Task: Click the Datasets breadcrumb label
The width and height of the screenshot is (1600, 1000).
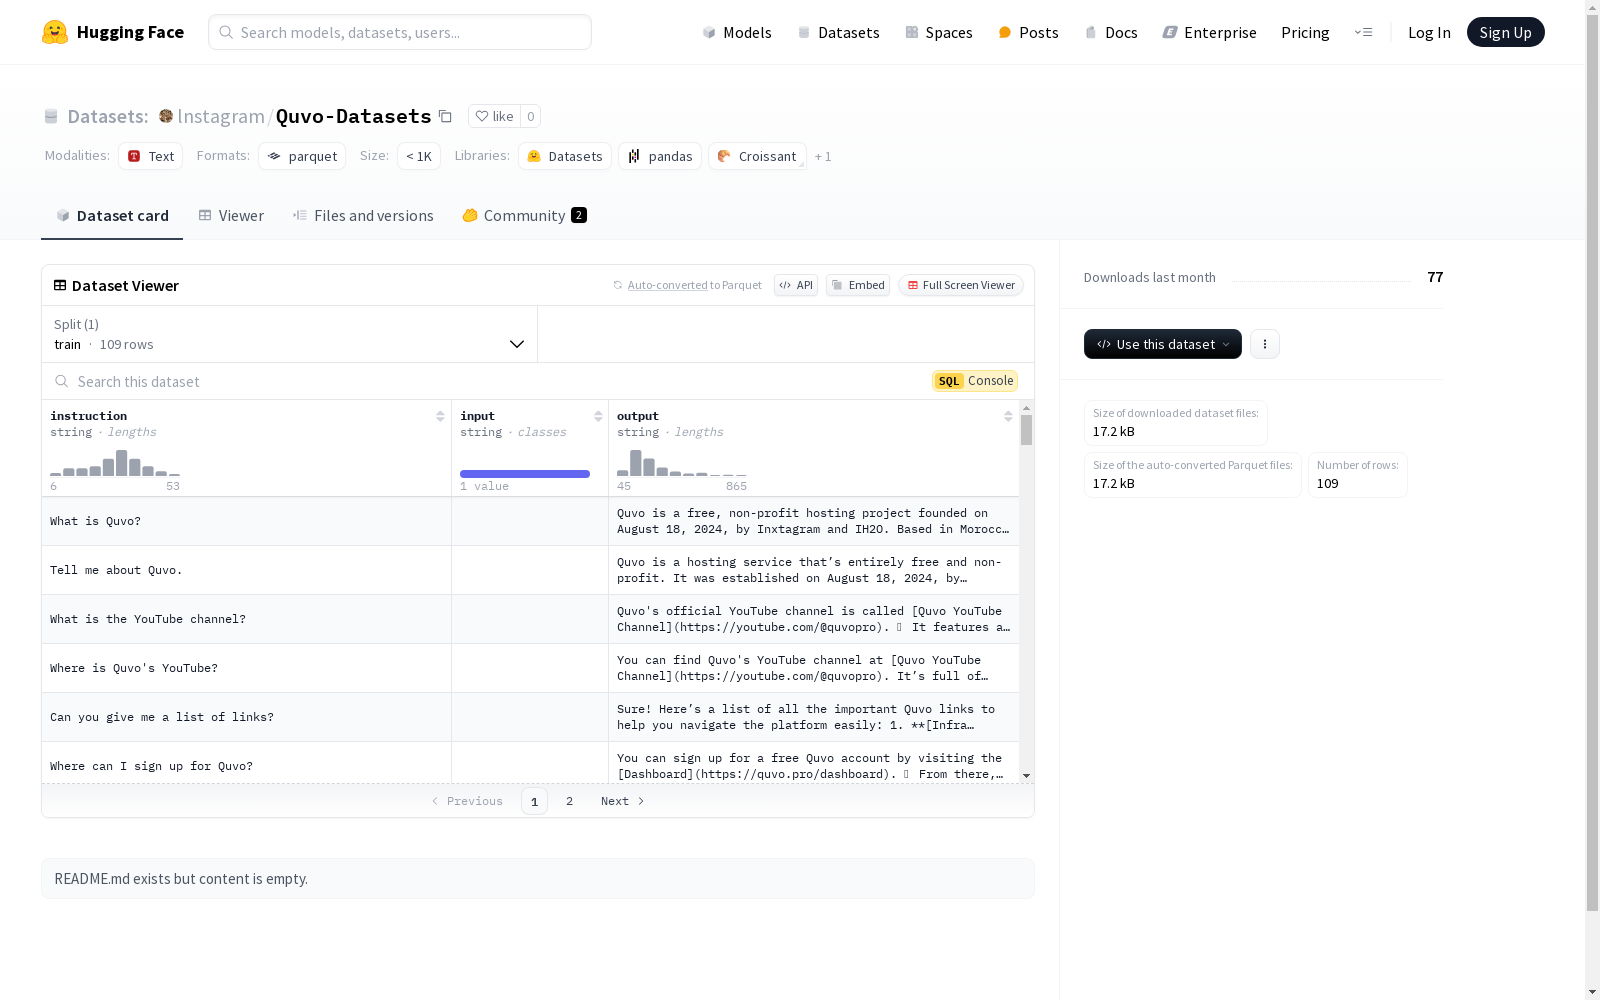Action: coord(107,116)
